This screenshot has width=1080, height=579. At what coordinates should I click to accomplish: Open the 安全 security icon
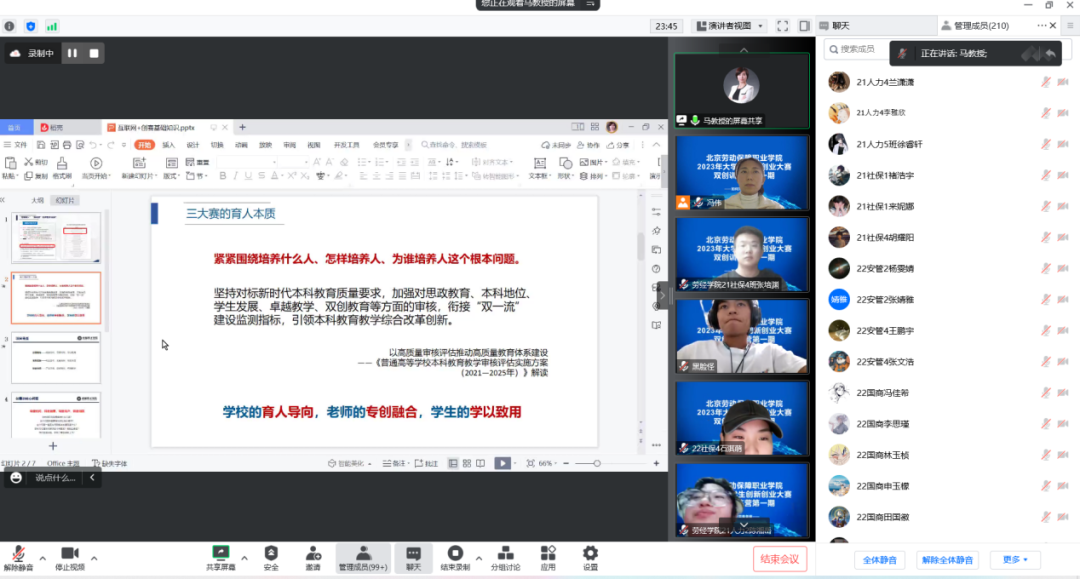(271, 557)
